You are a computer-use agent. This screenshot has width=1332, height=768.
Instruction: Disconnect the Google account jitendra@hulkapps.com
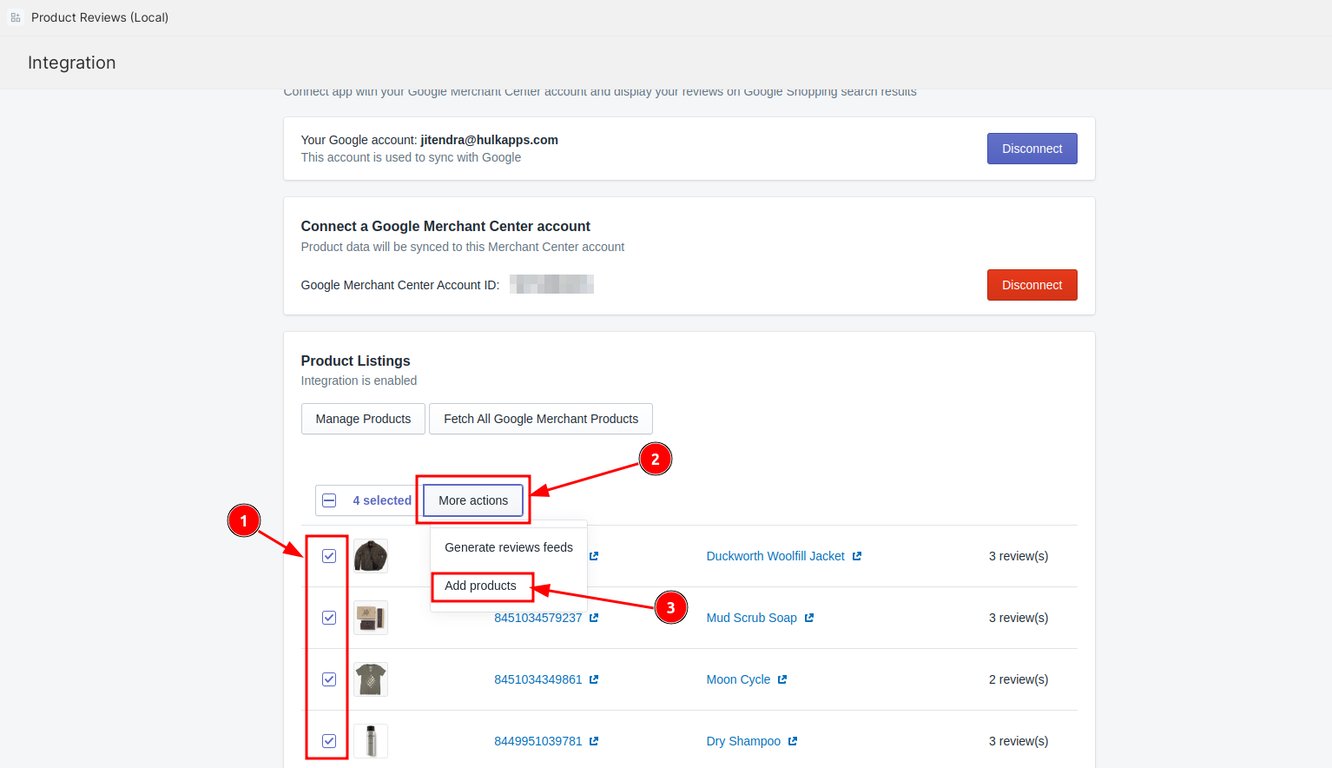point(1031,149)
